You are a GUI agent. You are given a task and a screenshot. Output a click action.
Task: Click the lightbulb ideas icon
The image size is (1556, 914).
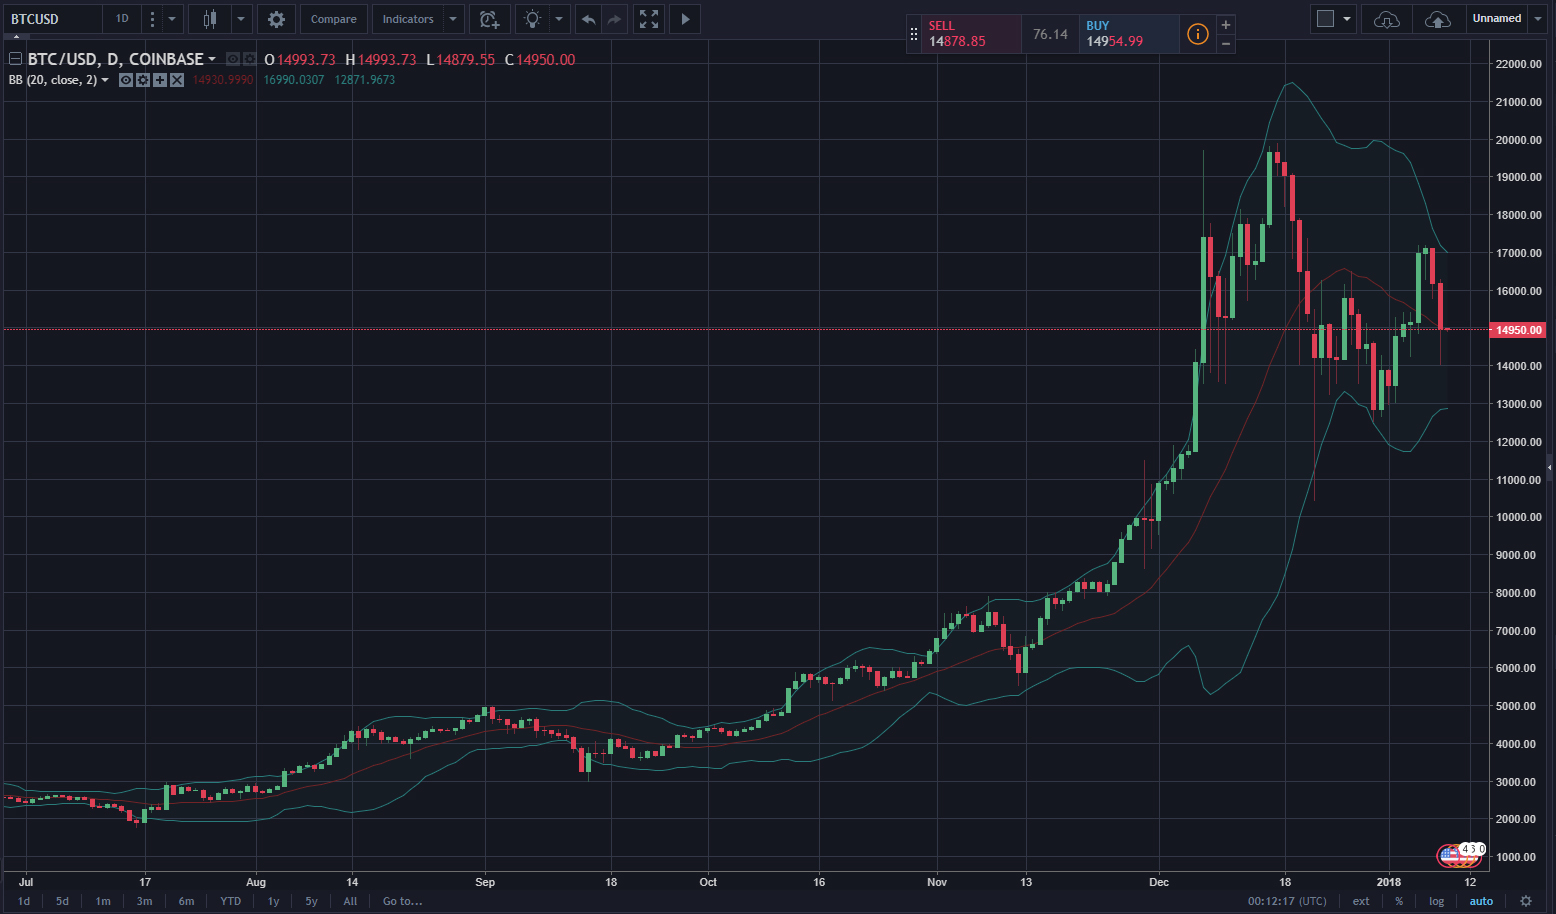[532, 19]
